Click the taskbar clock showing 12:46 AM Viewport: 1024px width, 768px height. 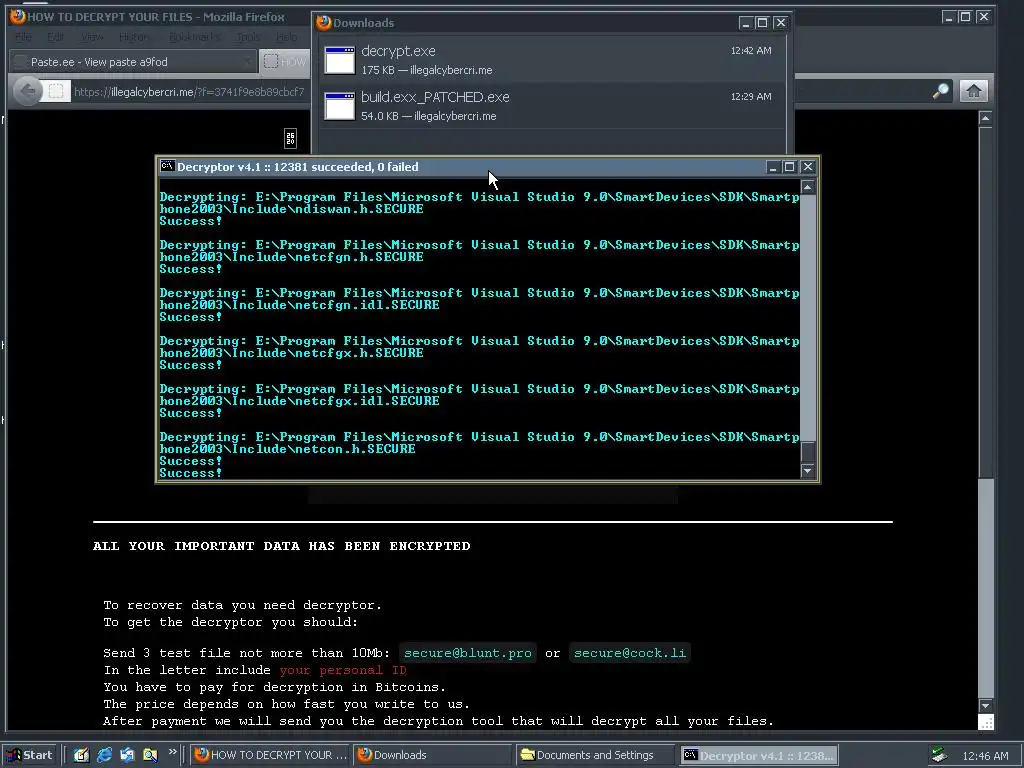(x=985, y=756)
